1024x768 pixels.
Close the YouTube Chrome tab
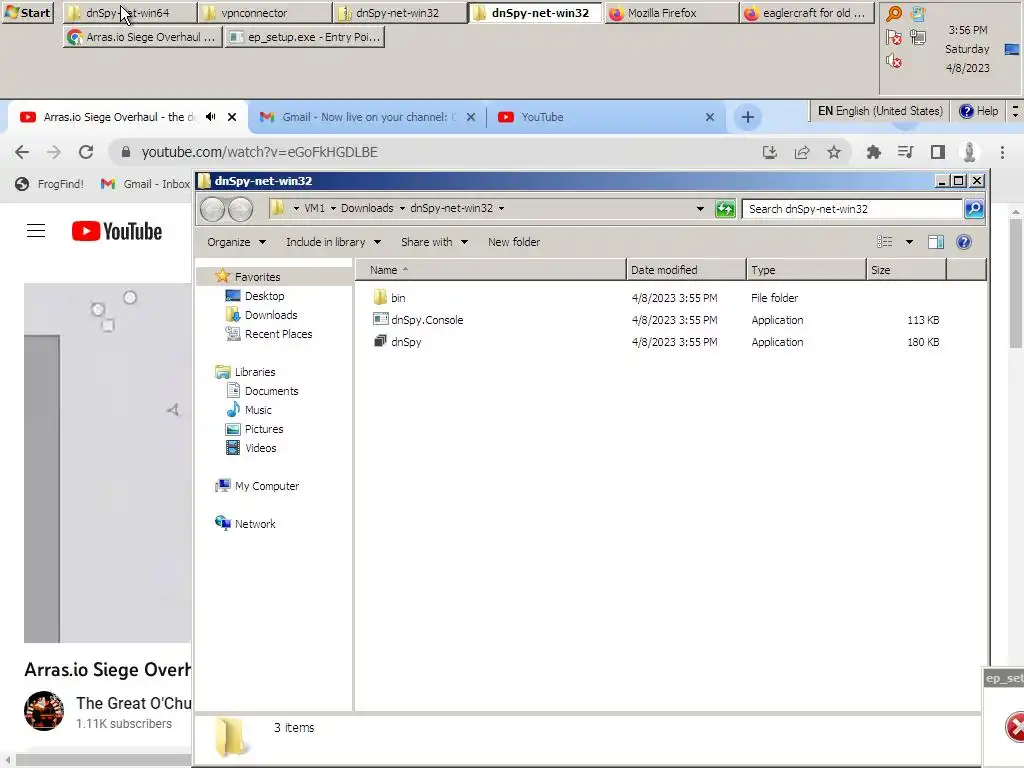(710, 117)
